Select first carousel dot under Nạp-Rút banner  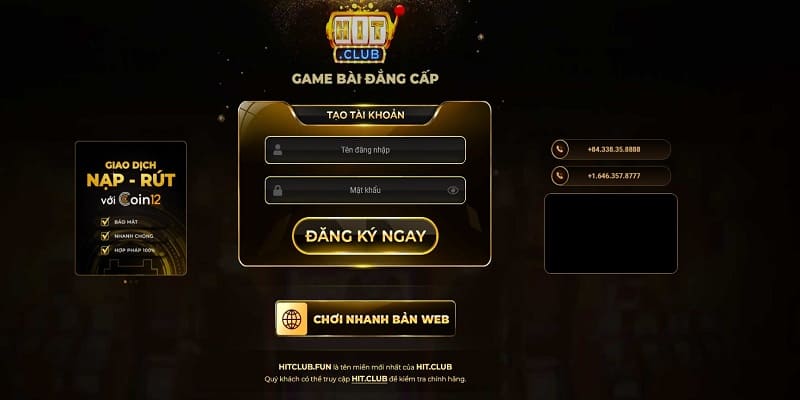point(126,282)
